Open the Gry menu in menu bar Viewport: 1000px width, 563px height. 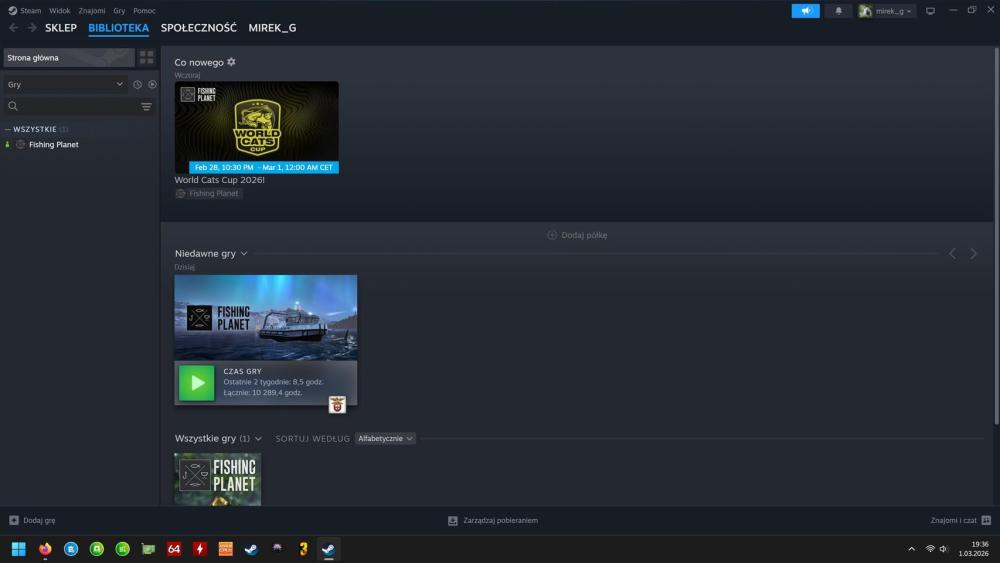point(119,11)
